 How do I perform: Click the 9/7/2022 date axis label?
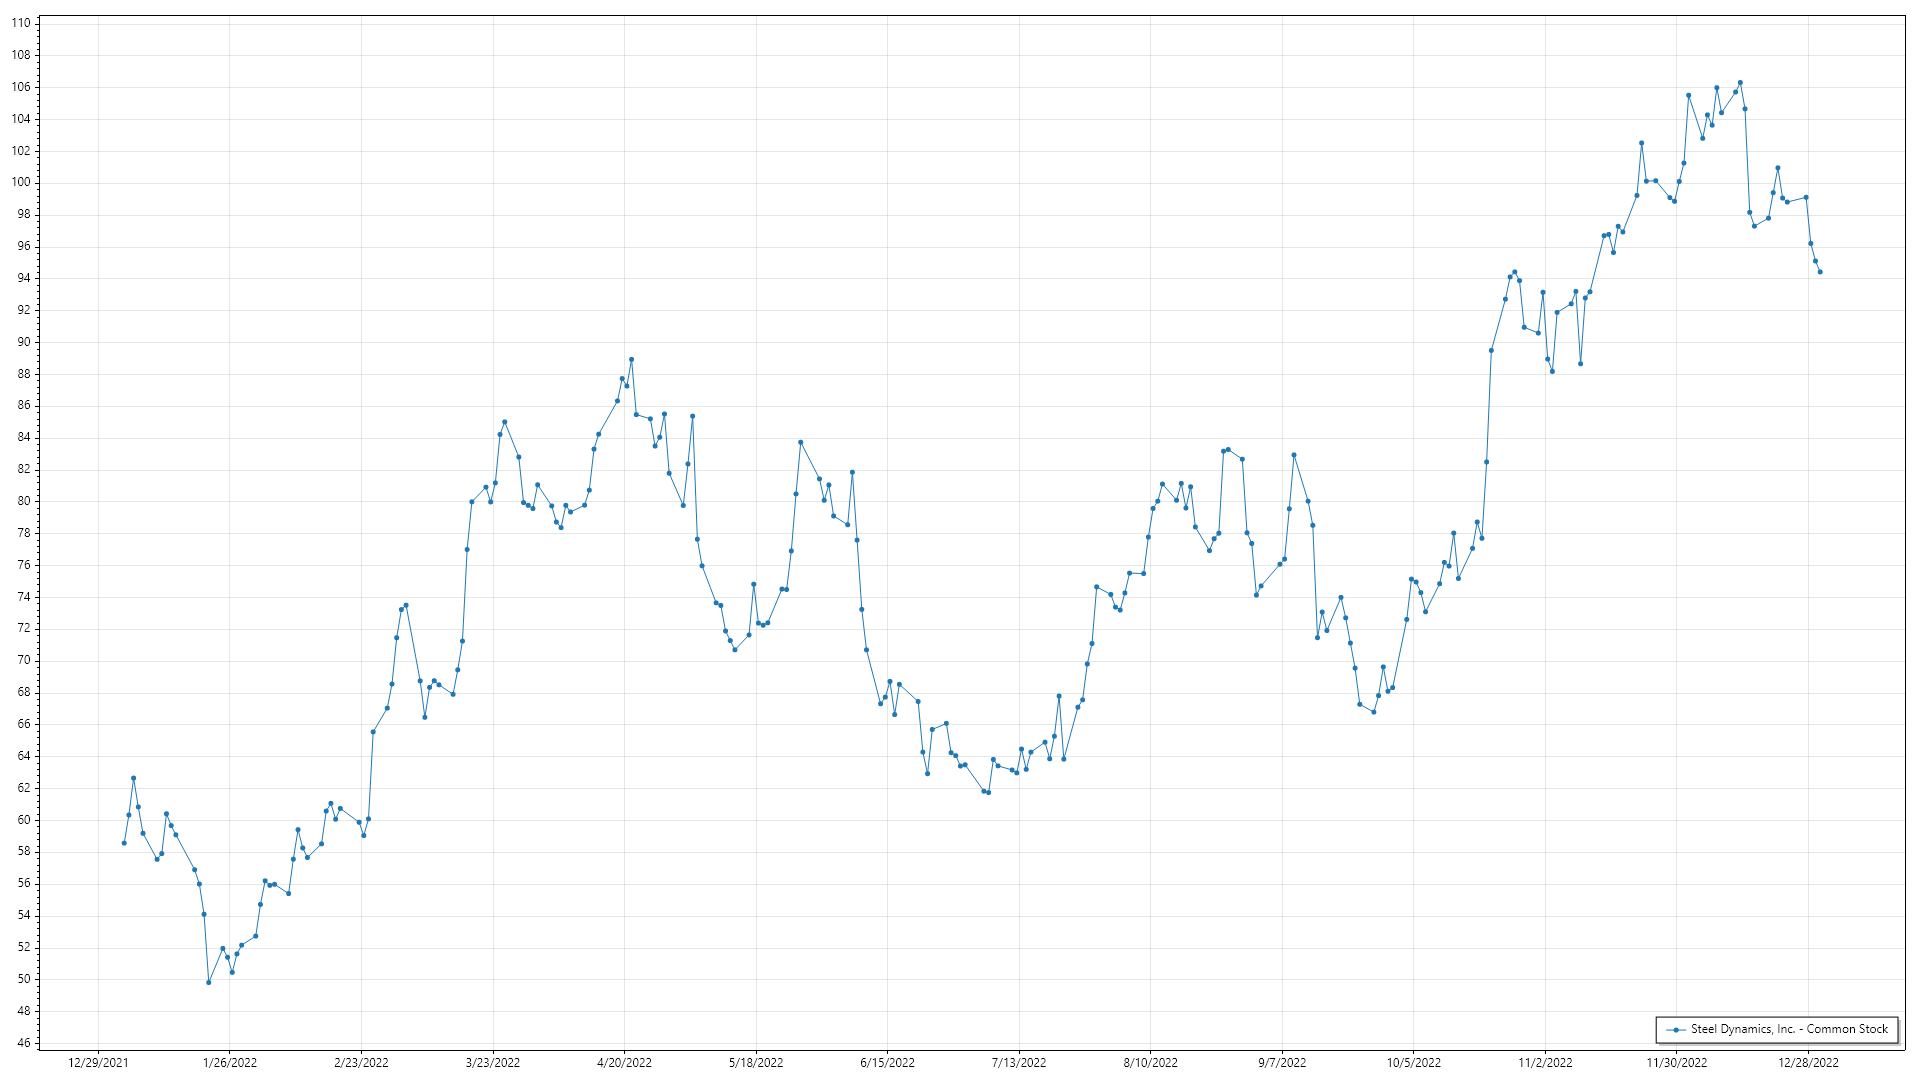point(1282,1063)
